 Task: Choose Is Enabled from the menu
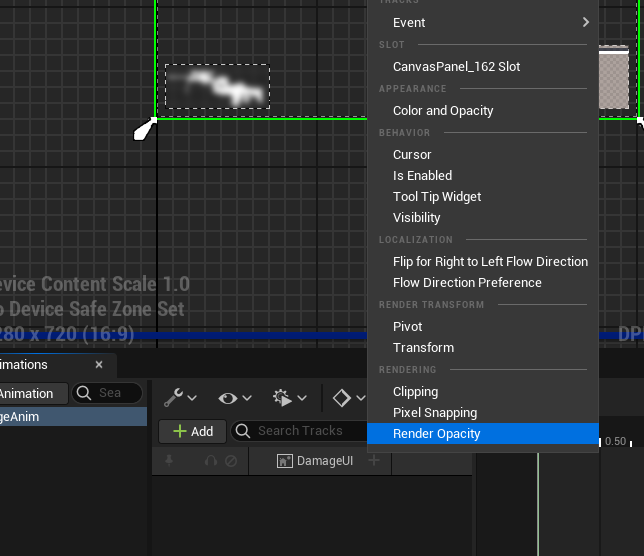tap(483, 175)
